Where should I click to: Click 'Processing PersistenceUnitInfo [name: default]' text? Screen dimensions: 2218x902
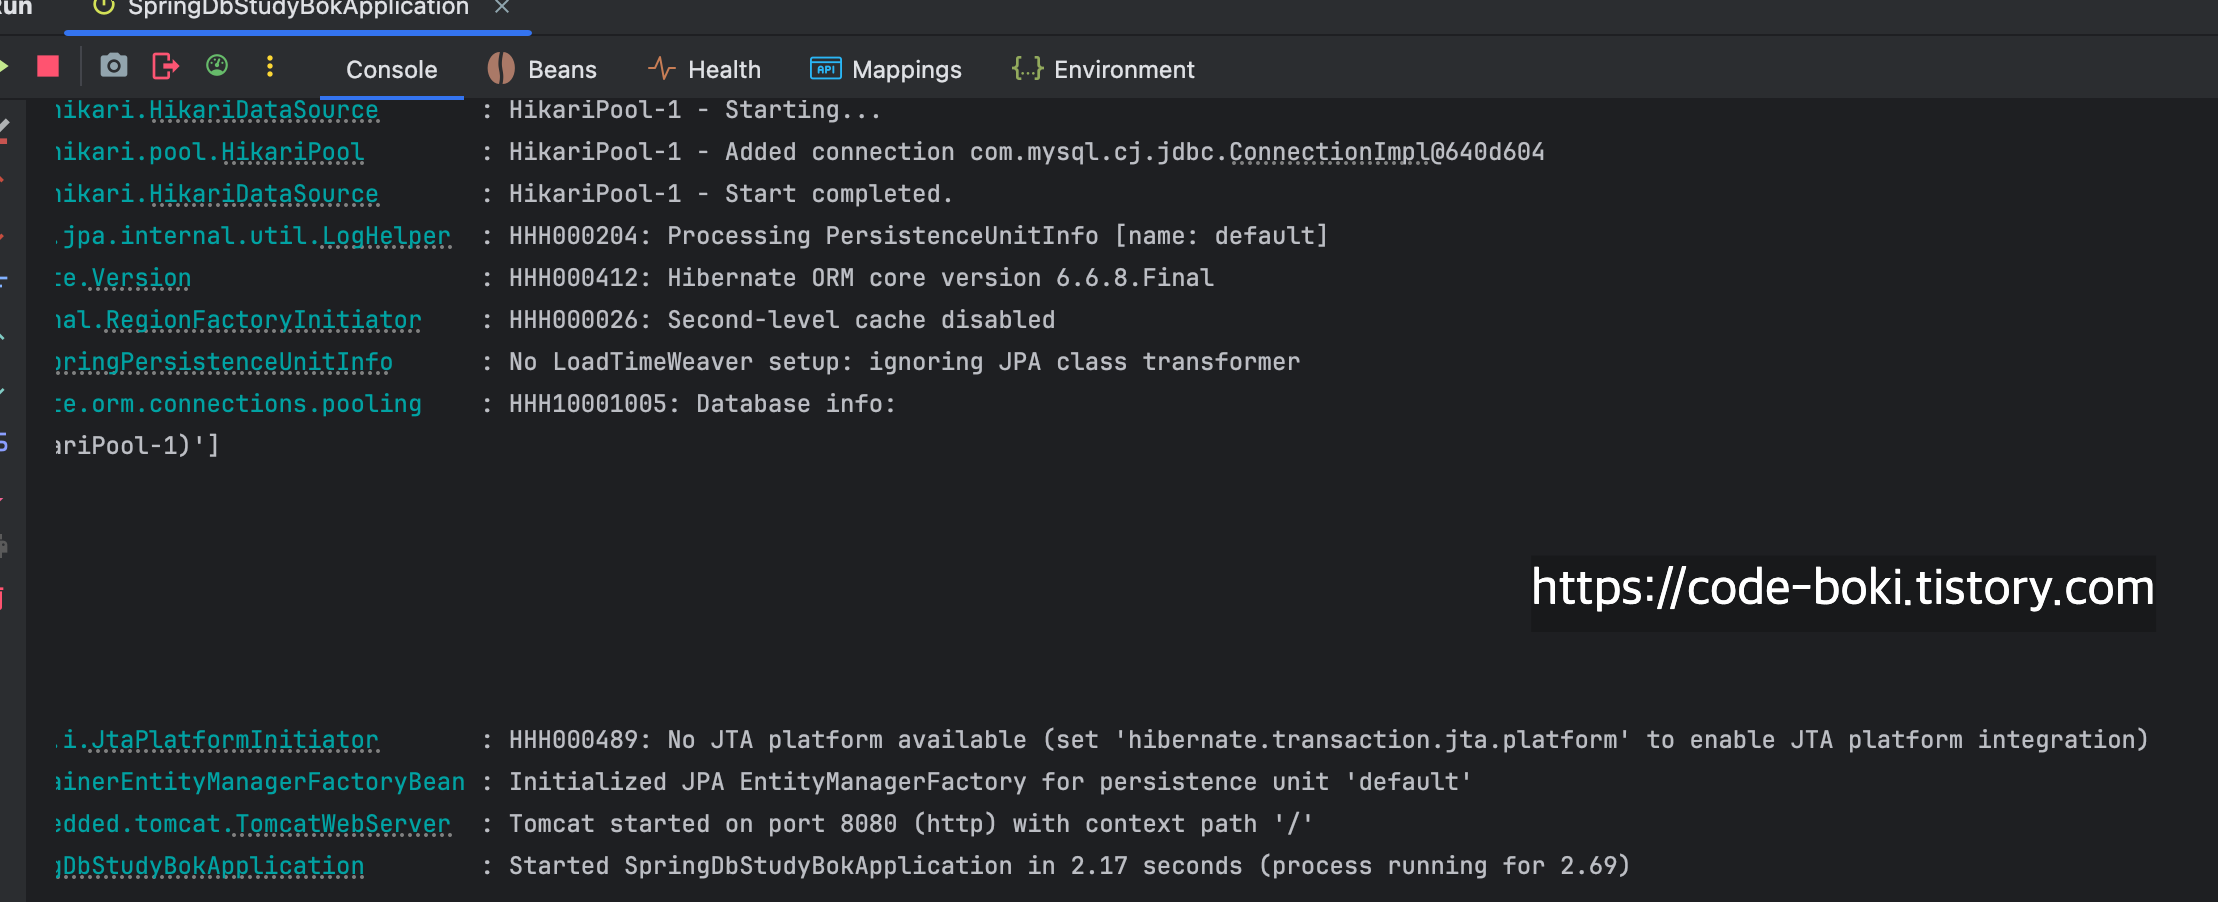[x=998, y=236]
